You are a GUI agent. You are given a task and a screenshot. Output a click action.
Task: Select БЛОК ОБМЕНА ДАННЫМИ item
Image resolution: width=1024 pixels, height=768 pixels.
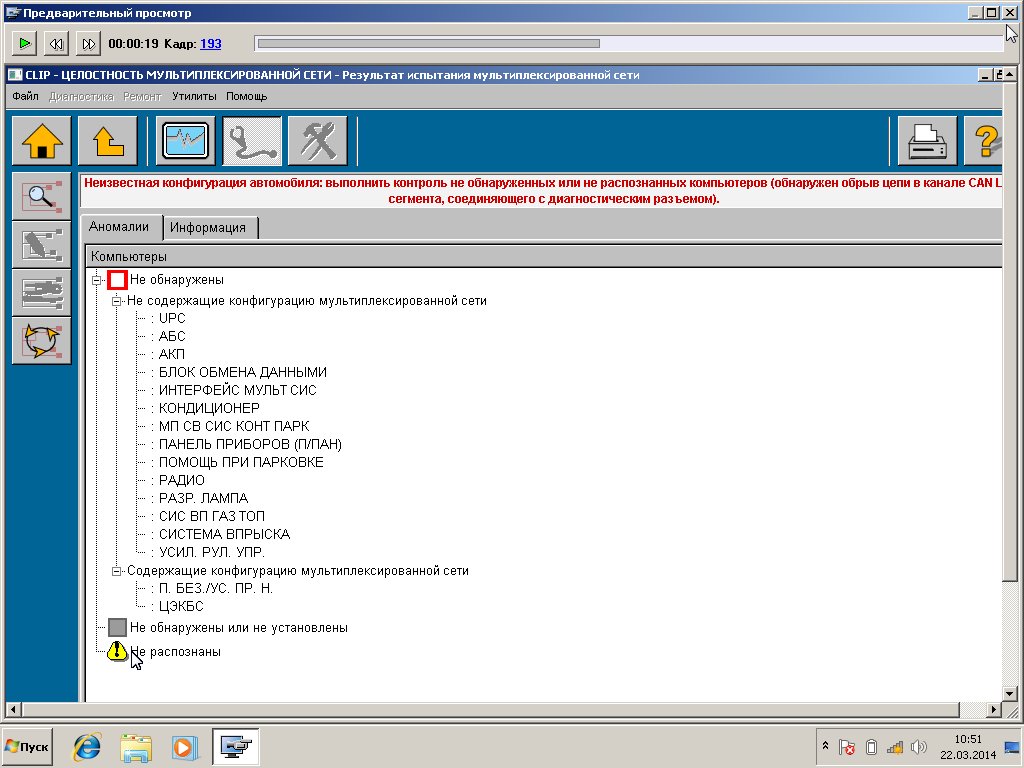point(242,372)
